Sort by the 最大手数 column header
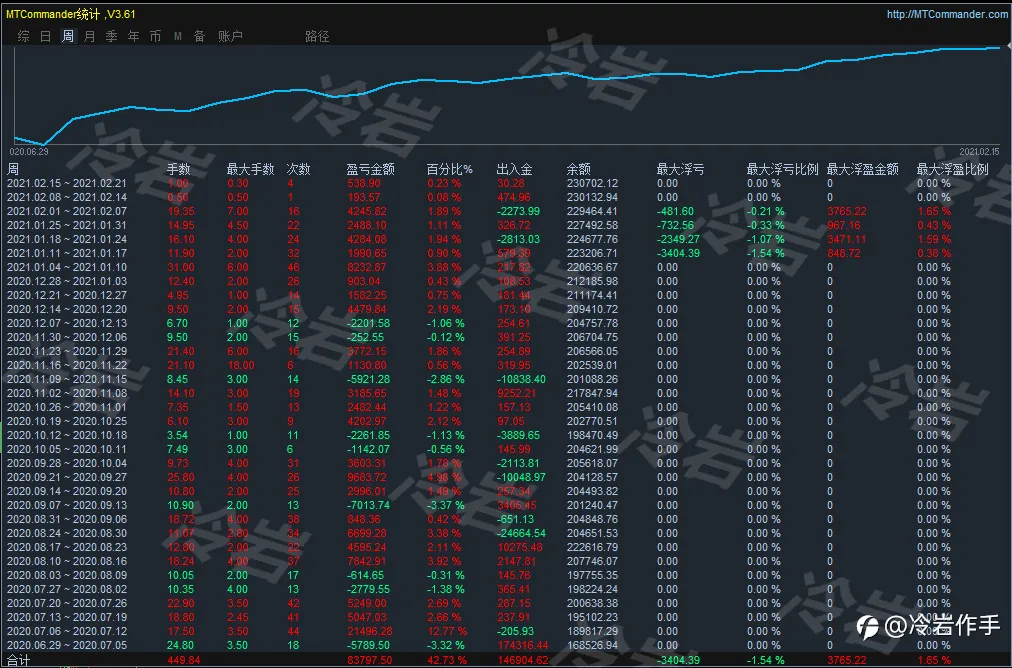The height and width of the screenshot is (668, 1012). pyautogui.click(x=250, y=169)
